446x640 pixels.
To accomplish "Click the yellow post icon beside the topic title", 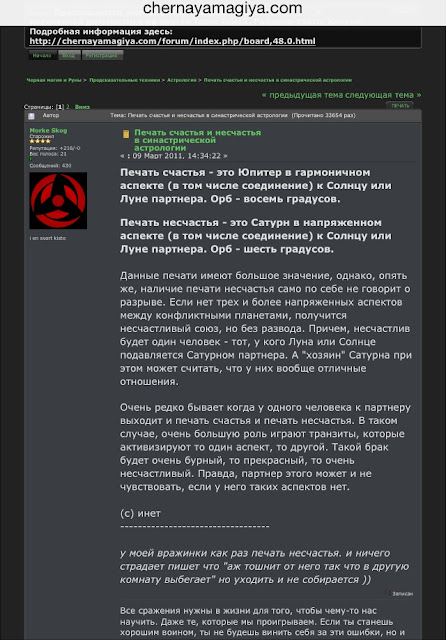I will (x=126, y=134).
